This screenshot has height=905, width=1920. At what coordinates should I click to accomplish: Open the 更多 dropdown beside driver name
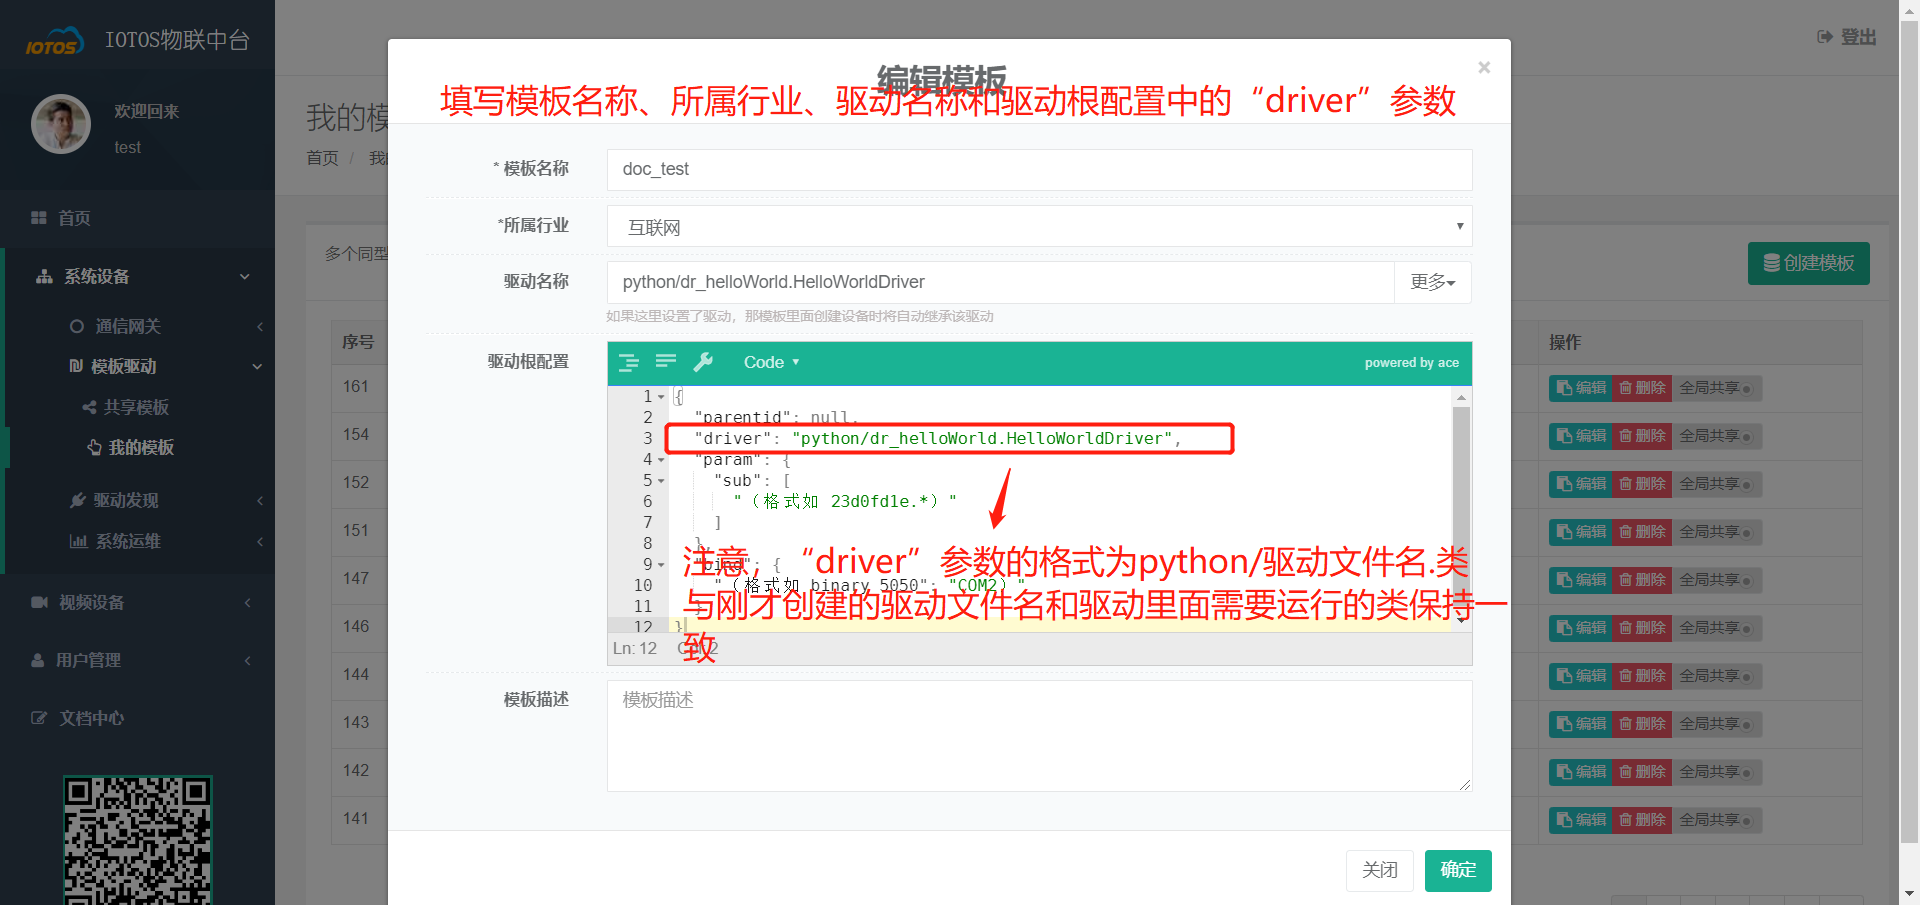click(1432, 283)
